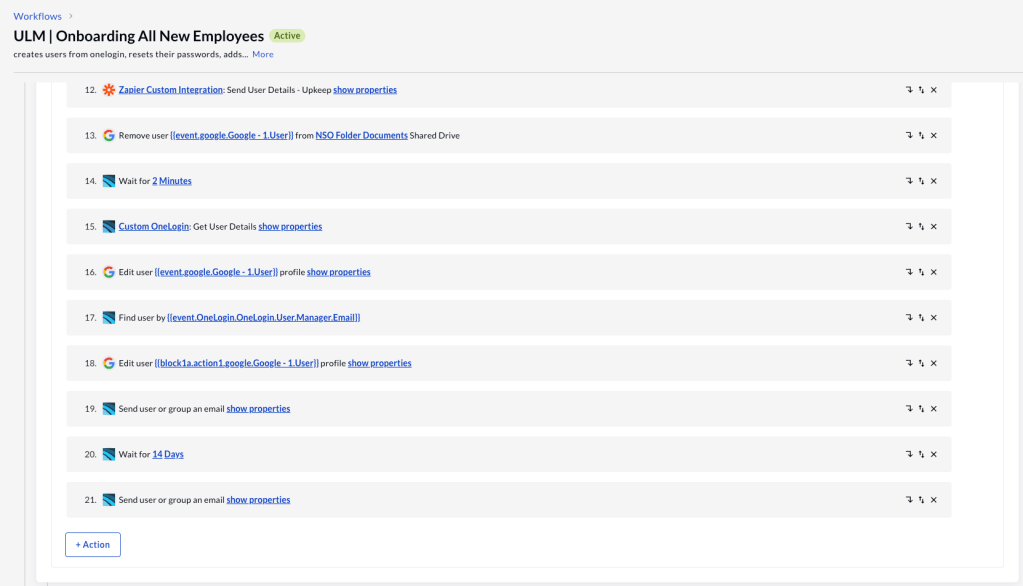Click the reorder arrows icon on step 16
Viewport: 1023px width, 586px height.
921,272
